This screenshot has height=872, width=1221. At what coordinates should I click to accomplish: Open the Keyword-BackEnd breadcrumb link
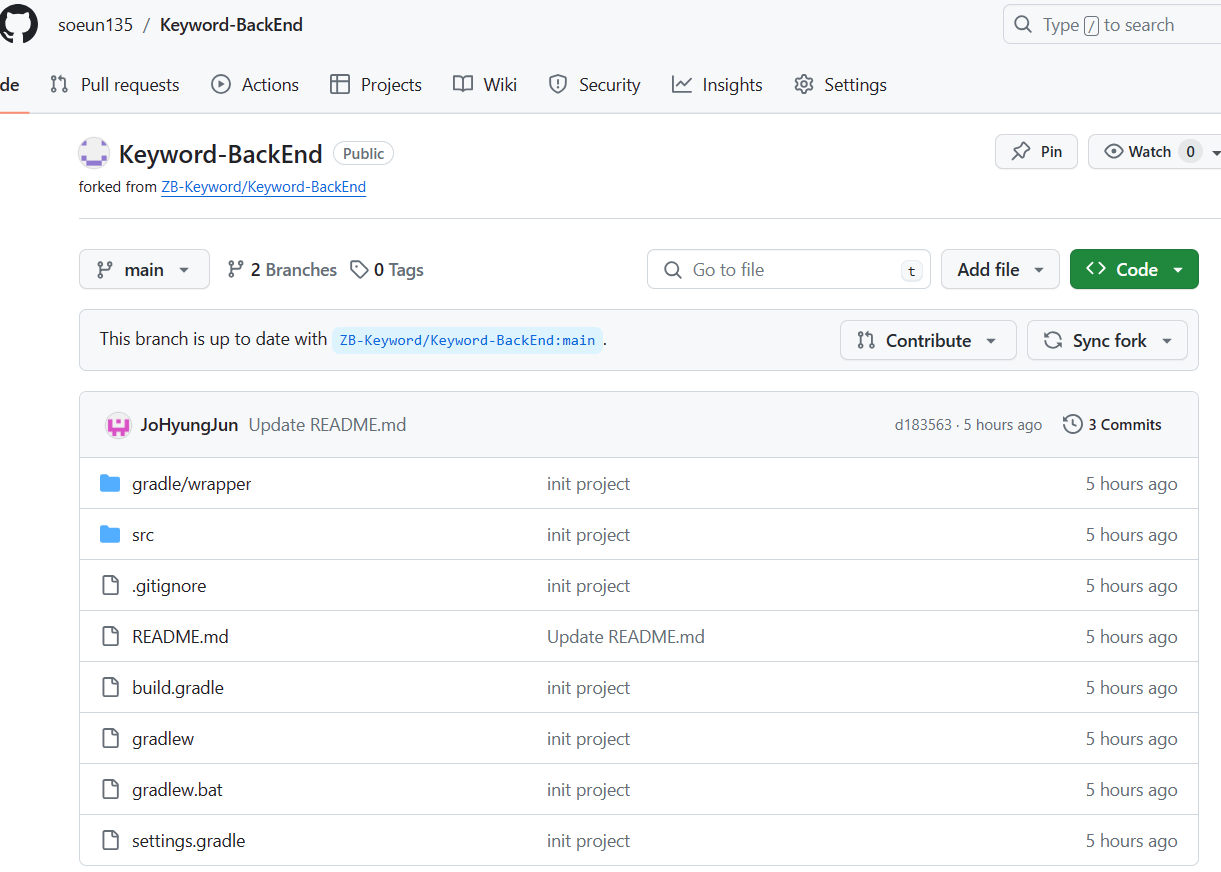(x=231, y=25)
